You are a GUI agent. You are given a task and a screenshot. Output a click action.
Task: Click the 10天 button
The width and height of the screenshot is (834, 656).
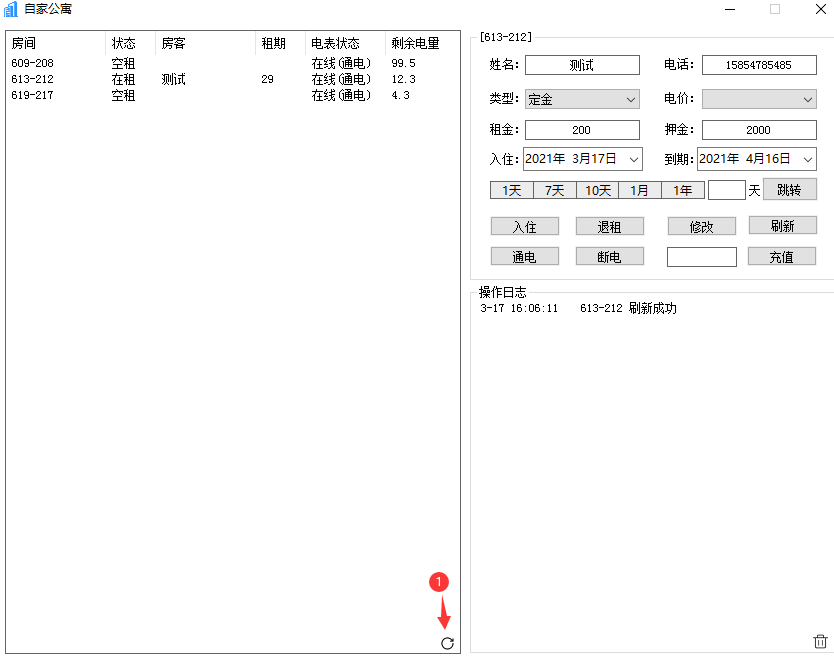[598, 190]
